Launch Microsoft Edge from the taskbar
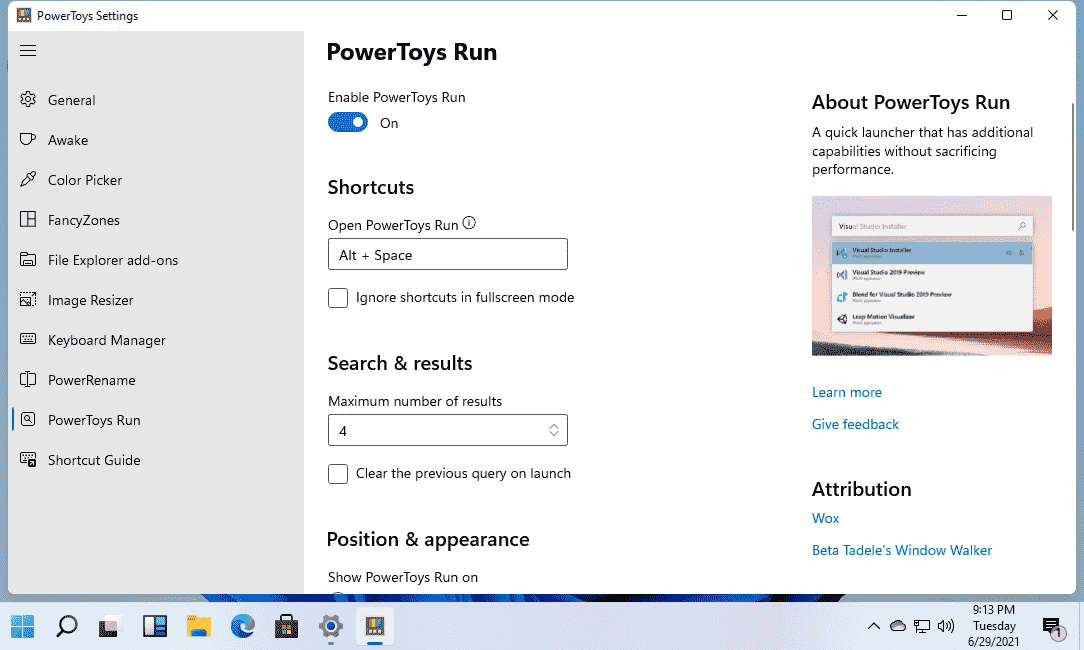The height and width of the screenshot is (650, 1084). tap(242, 626)
